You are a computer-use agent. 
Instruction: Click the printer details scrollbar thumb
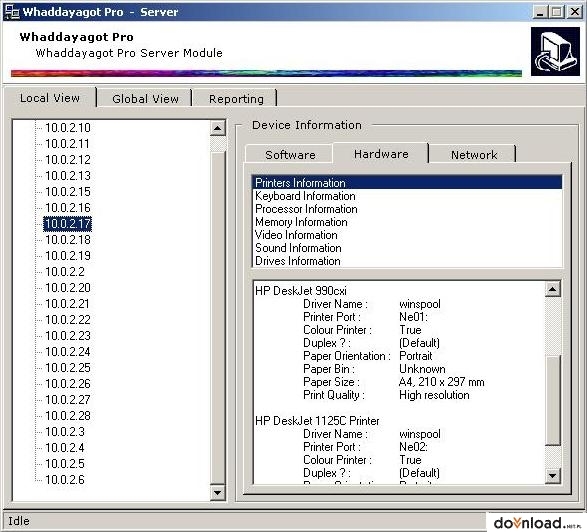553,401
